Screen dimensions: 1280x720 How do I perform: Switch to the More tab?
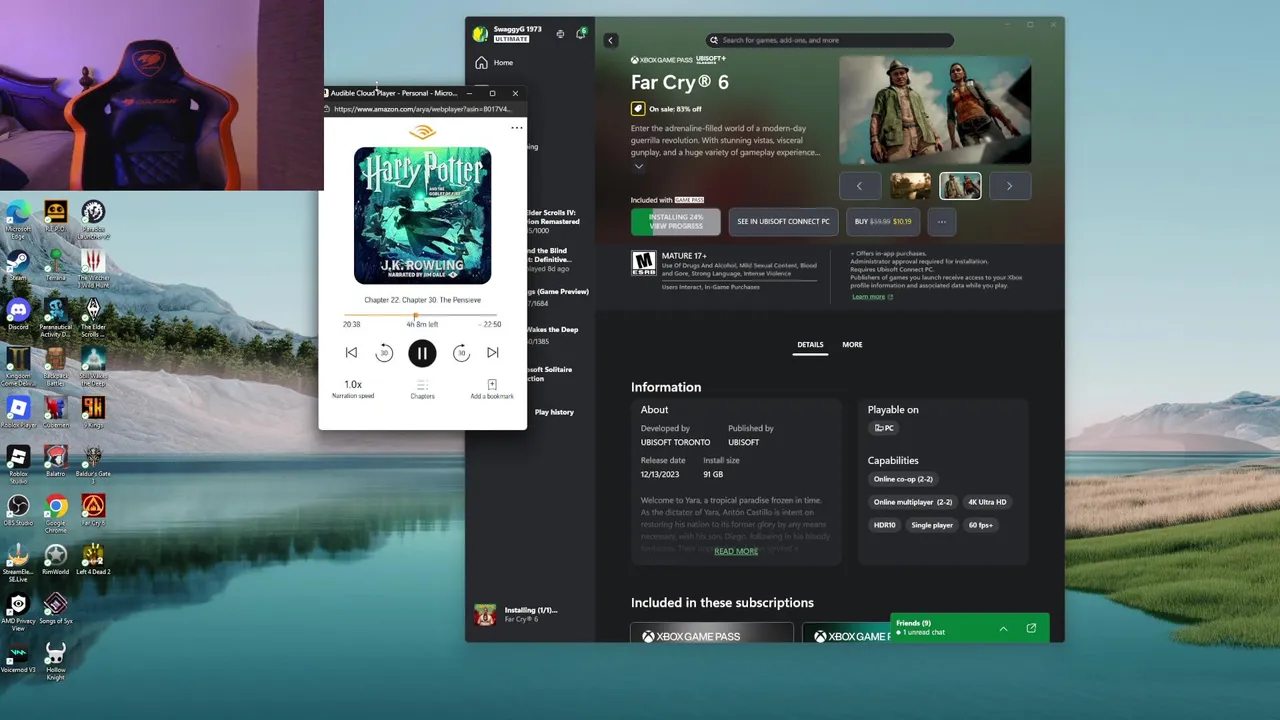click(x=852, y=345)
